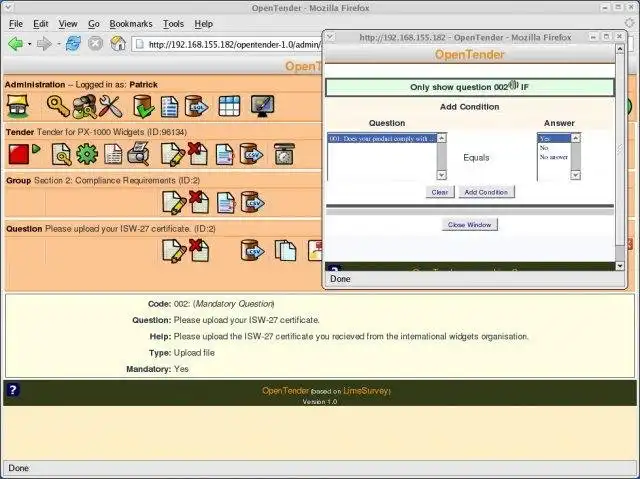The width and height of the screenshot is (640, 479).
Task: Open the Edit menu
Action: pyautogui.click(x=40, y=24)
